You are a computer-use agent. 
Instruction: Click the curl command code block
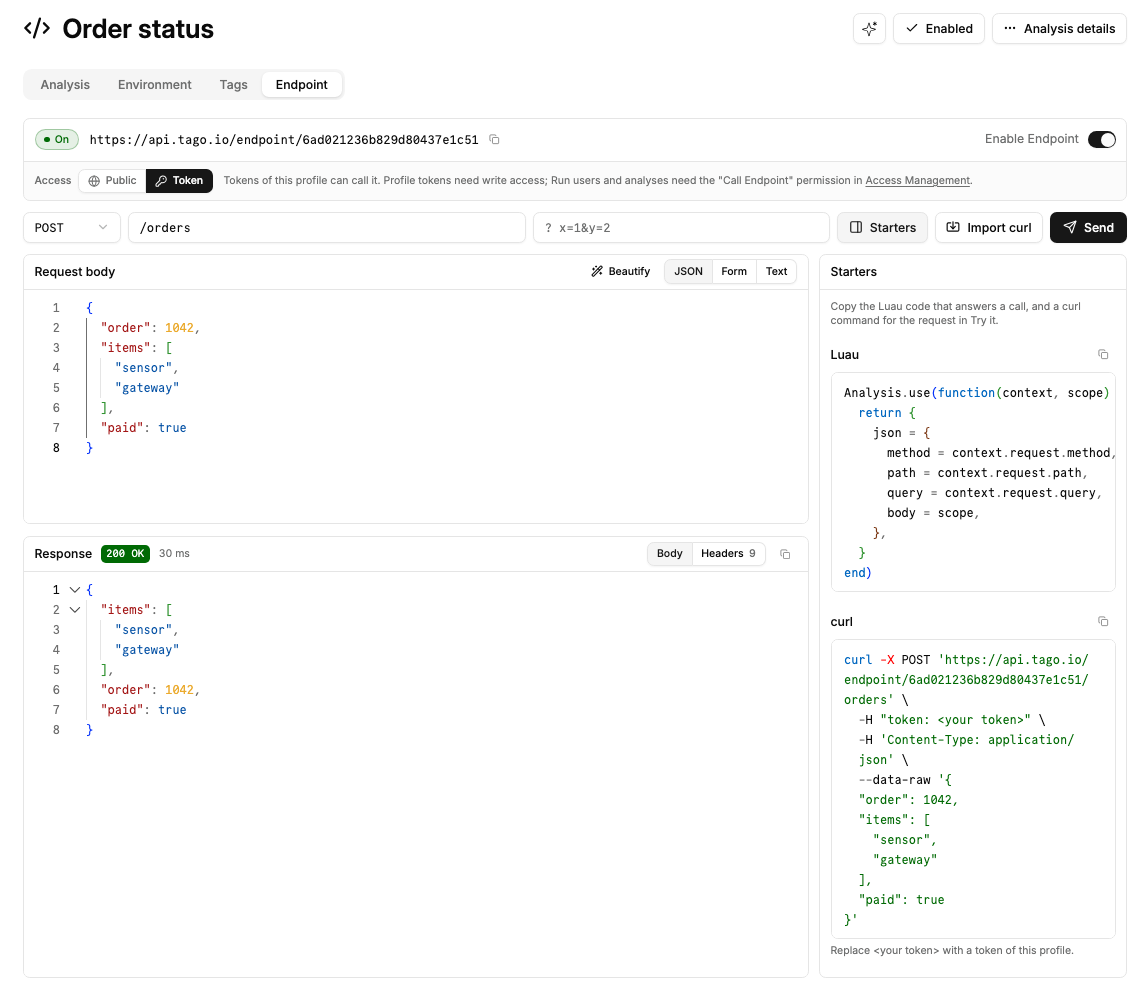click(x=973, y=790)
